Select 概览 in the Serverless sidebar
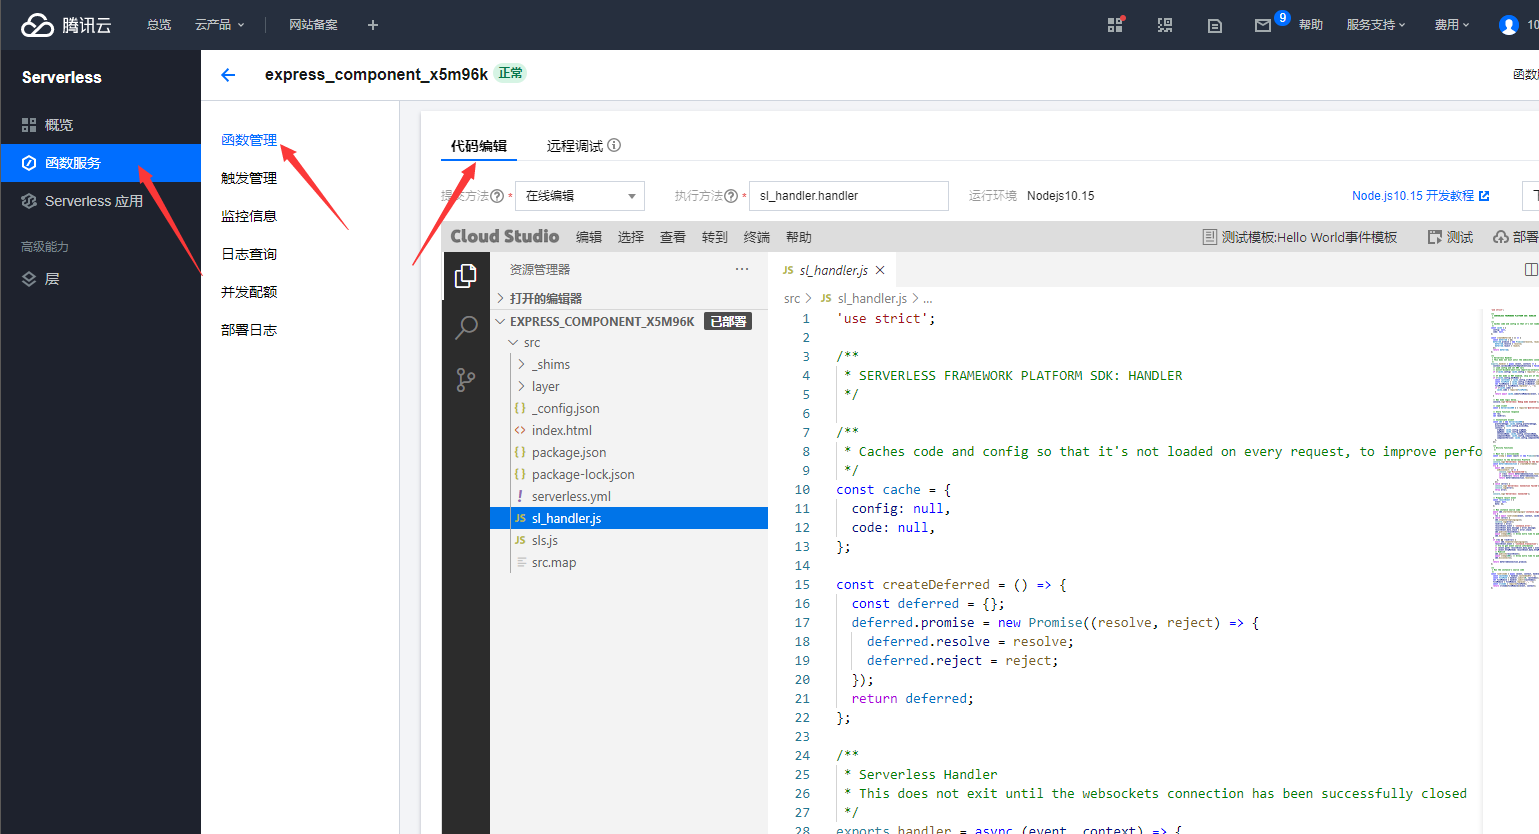Screen dimensions: 1539x834 click(x=100, y=125)
